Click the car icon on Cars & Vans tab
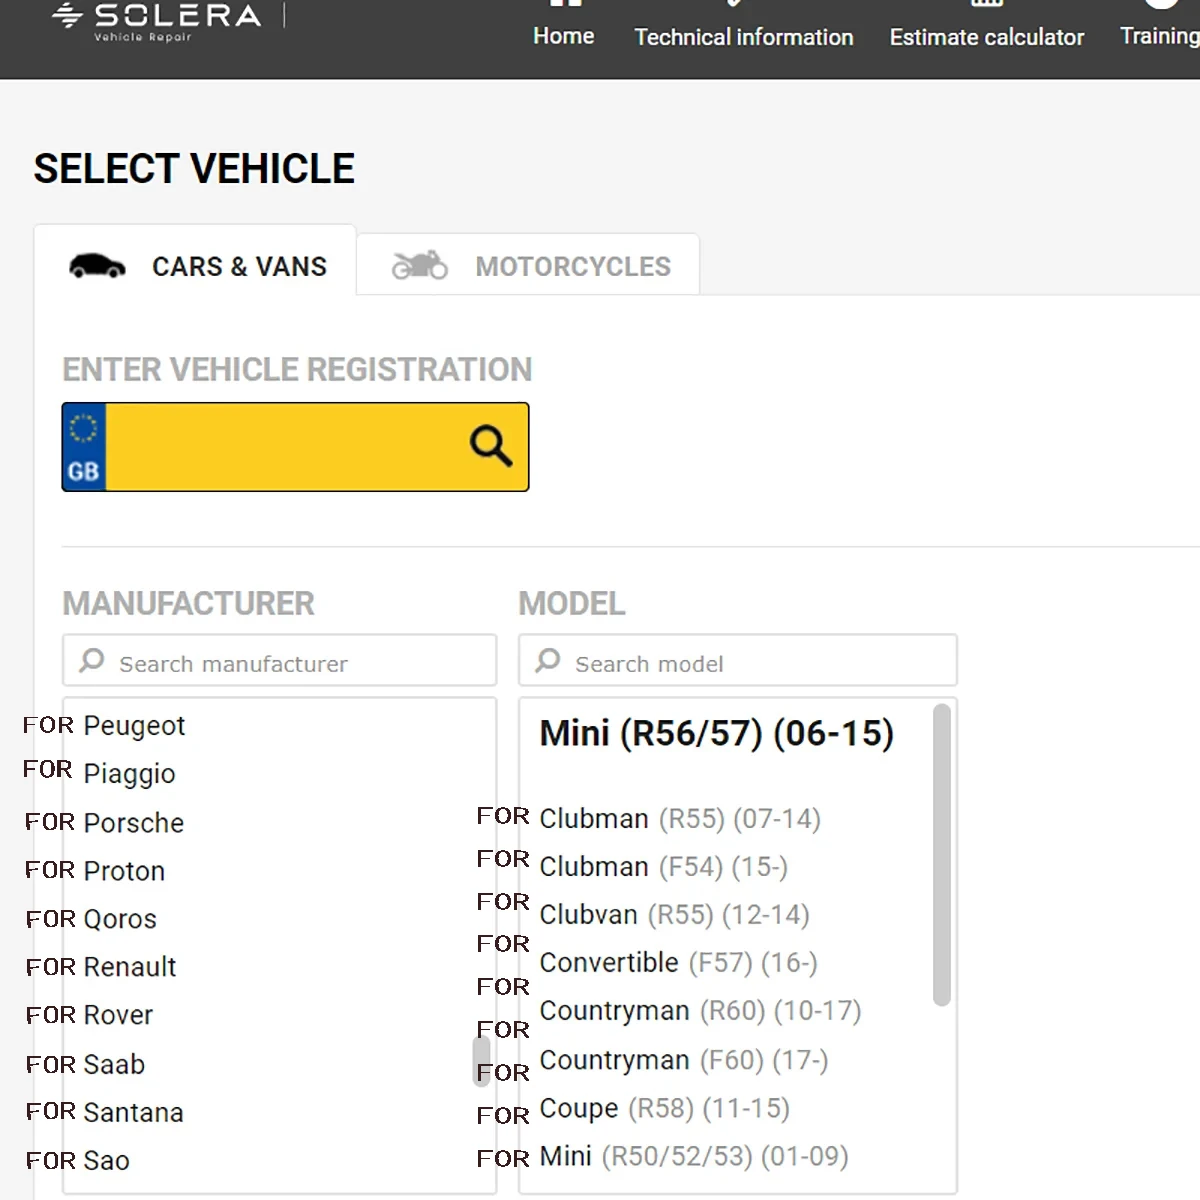Screen dimensions: 1200x1200 point(97,266)
